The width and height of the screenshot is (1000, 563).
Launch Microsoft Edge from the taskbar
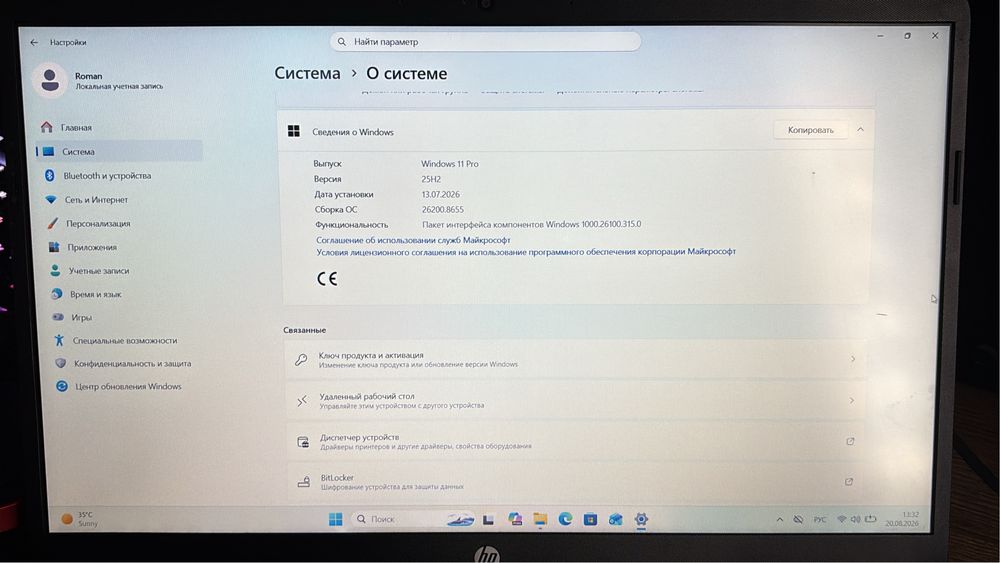point(565,519)
